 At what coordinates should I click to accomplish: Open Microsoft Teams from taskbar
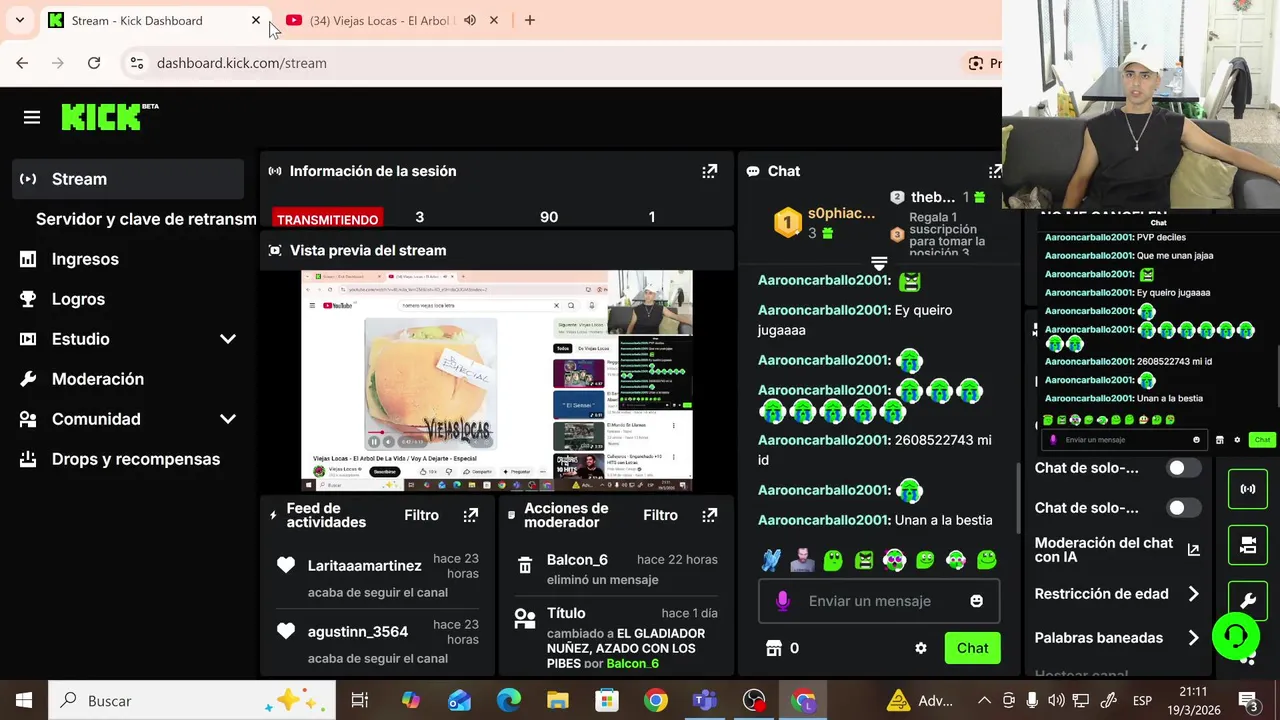[705, 700]
